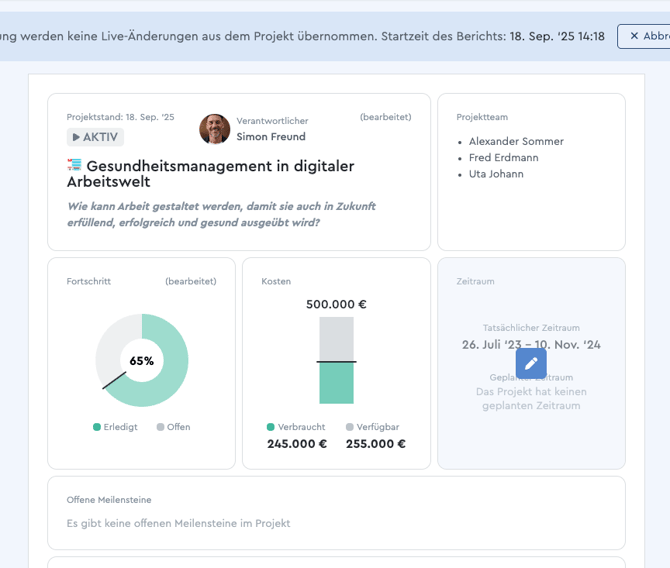The height and width of the screenshot is (568, 670).
Task: Click the blue pencil edit button in Zeitraum
Action: 531,363
